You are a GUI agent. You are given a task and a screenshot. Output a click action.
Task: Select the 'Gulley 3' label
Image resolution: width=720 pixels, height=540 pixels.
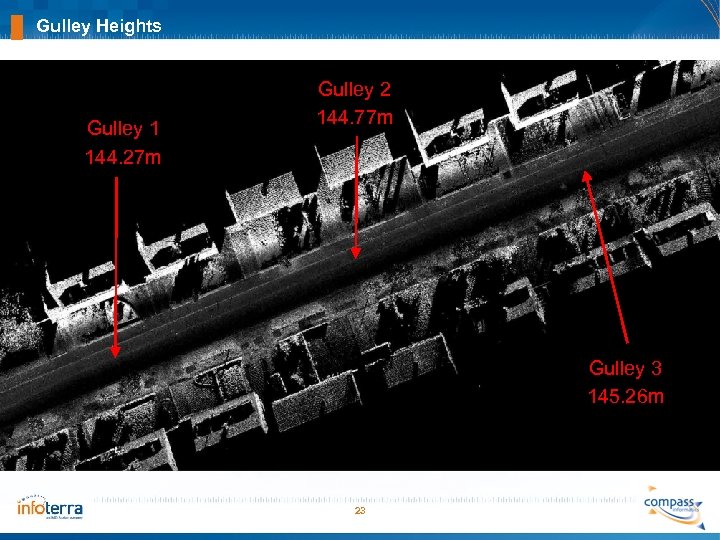pyautogui.click(x=625, y=368)
